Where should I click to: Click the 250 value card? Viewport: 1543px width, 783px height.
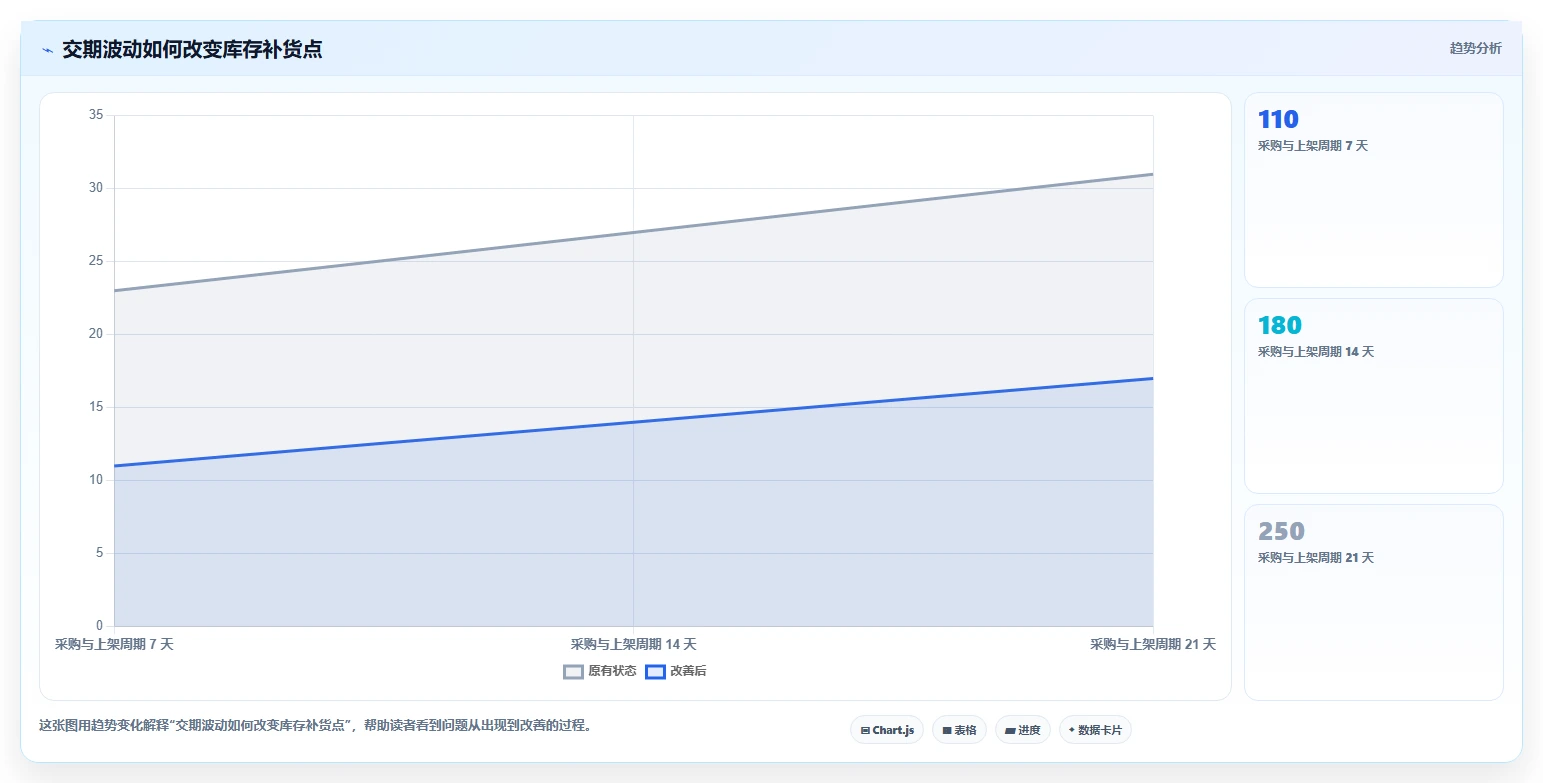coord(1373,602)
